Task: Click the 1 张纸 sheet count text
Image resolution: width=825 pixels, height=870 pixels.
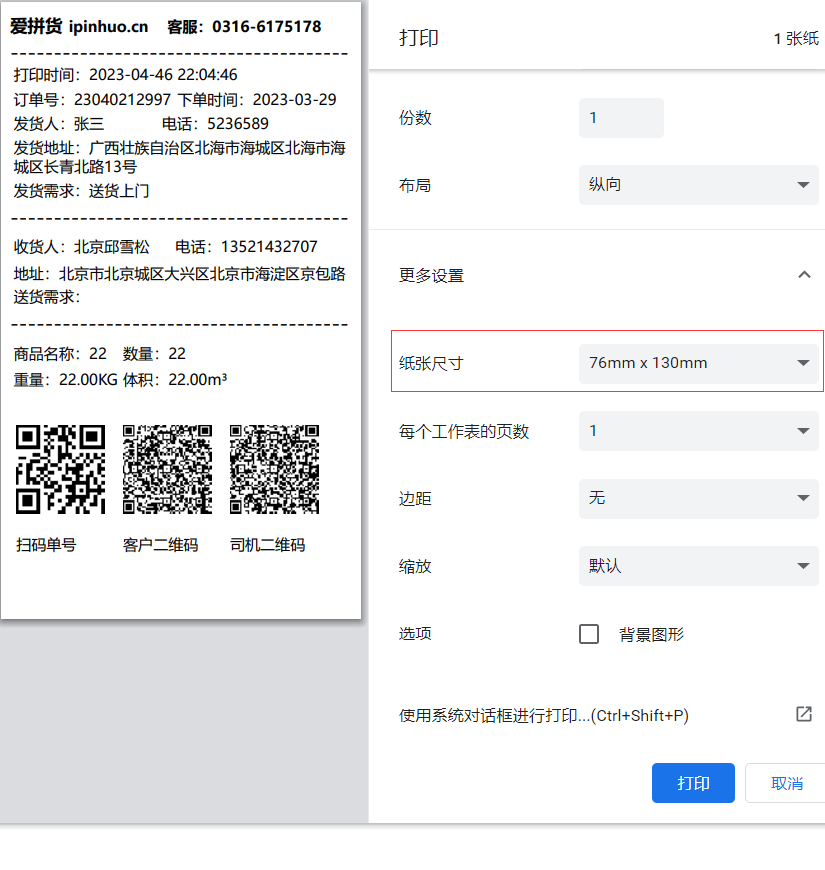Action: point(796,39)
